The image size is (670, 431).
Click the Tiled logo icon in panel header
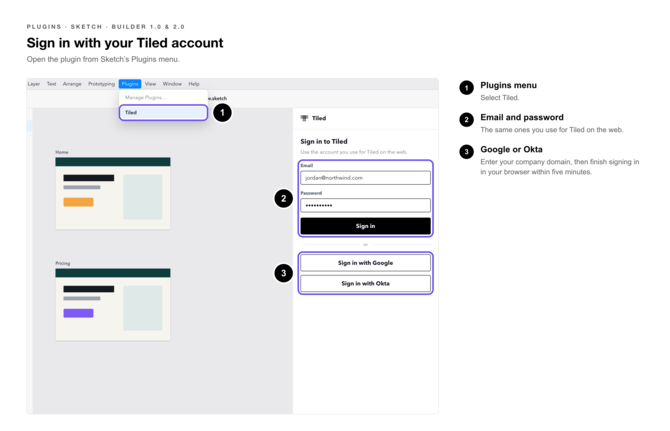(x=304, y=118)
